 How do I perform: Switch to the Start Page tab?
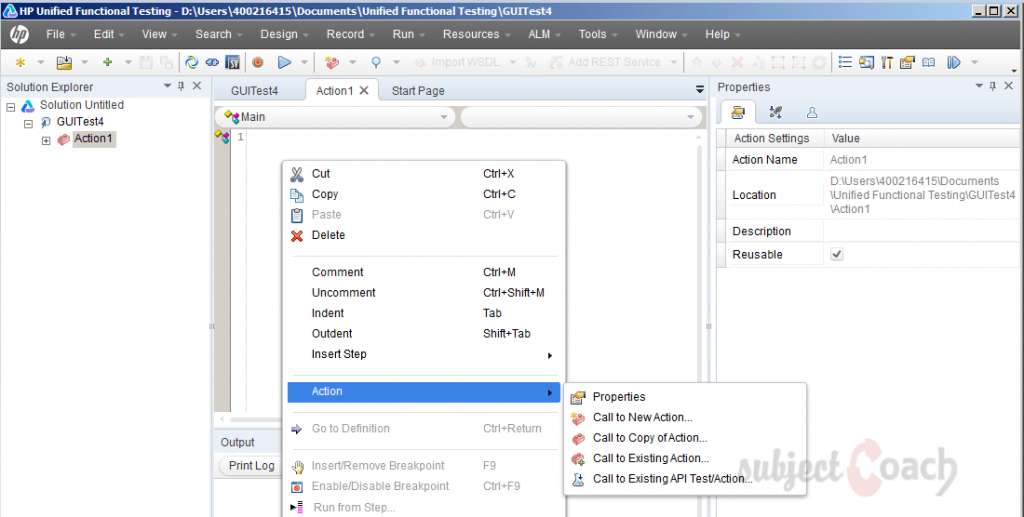(x=418, y=91)
